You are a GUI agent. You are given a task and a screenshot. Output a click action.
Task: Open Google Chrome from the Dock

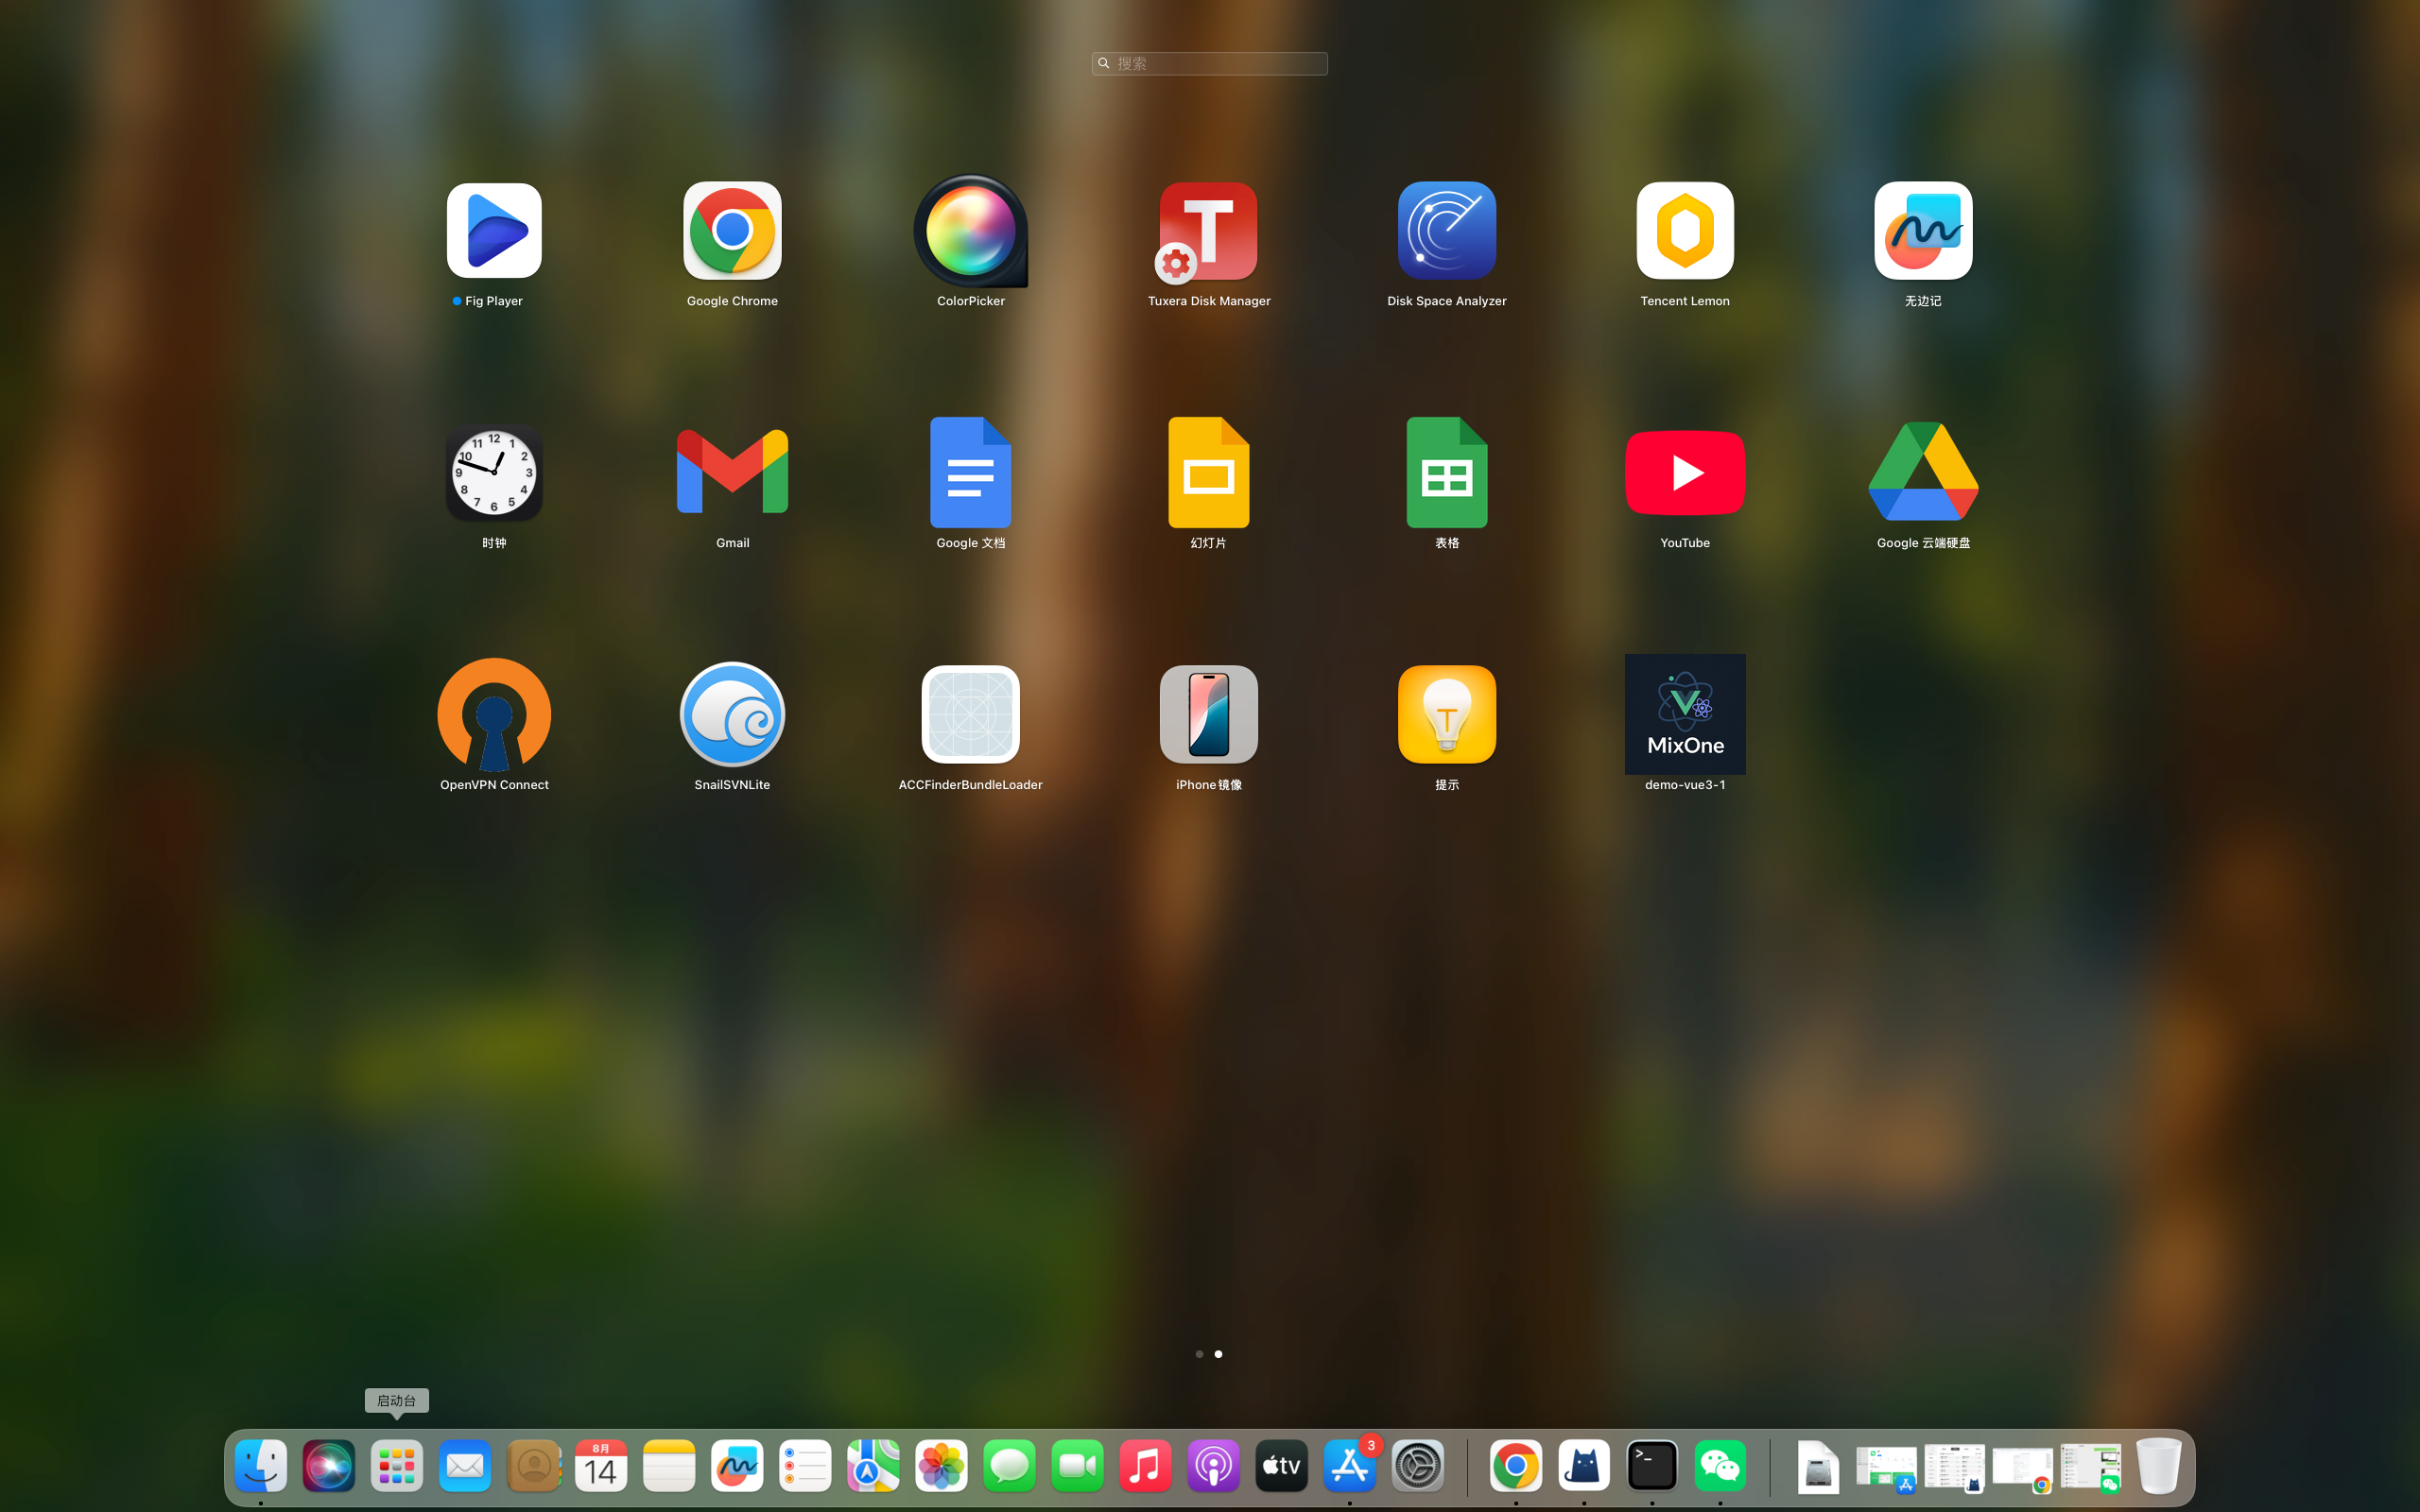(1516, 1466)
